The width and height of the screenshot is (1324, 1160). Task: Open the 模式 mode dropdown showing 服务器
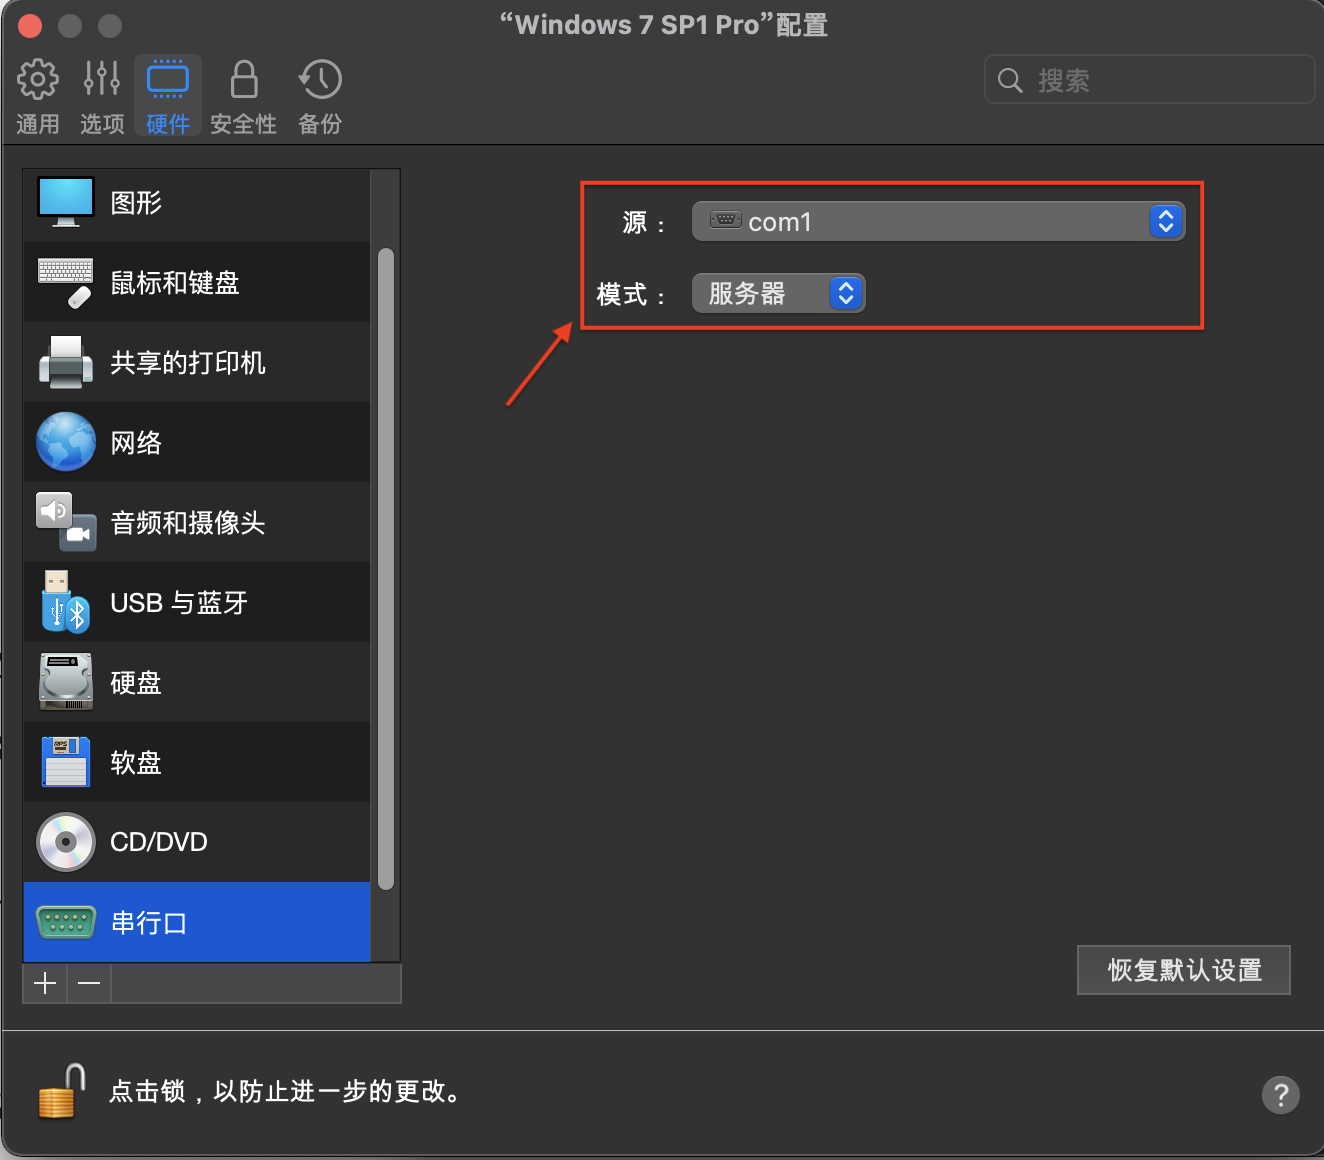pyautogui.click(x=778, y=293)
